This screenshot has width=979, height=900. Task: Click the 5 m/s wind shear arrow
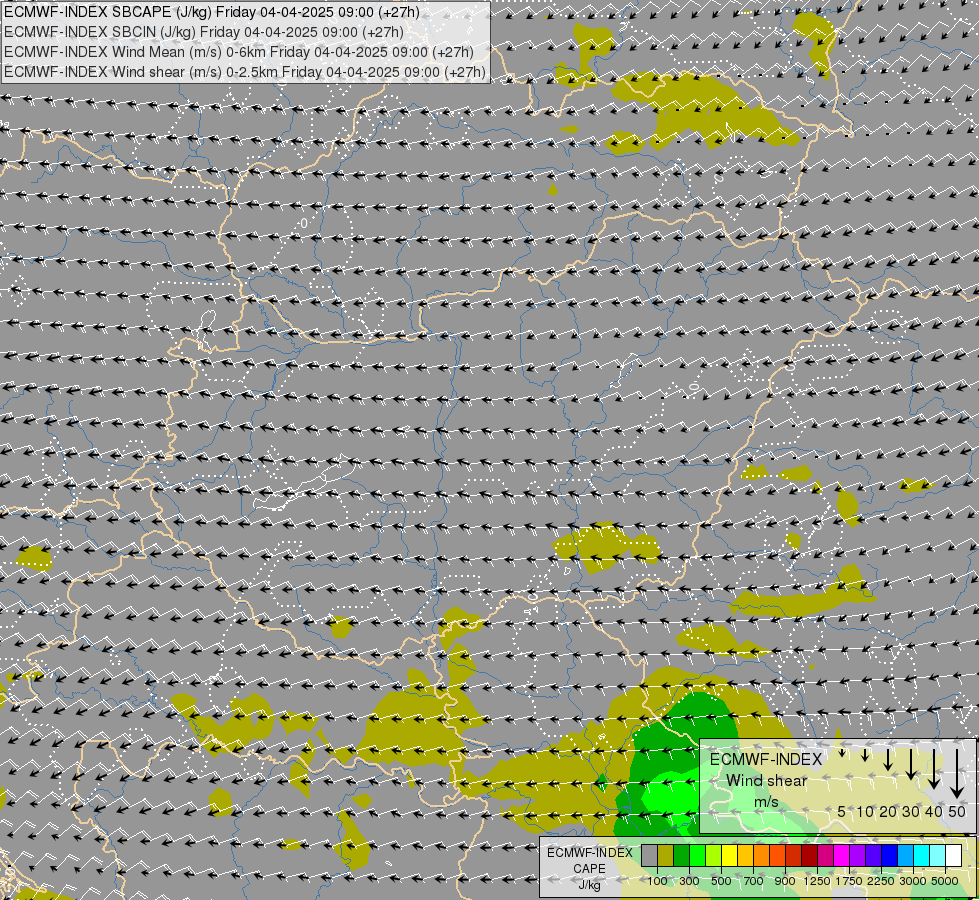click(x=842, y=753)
